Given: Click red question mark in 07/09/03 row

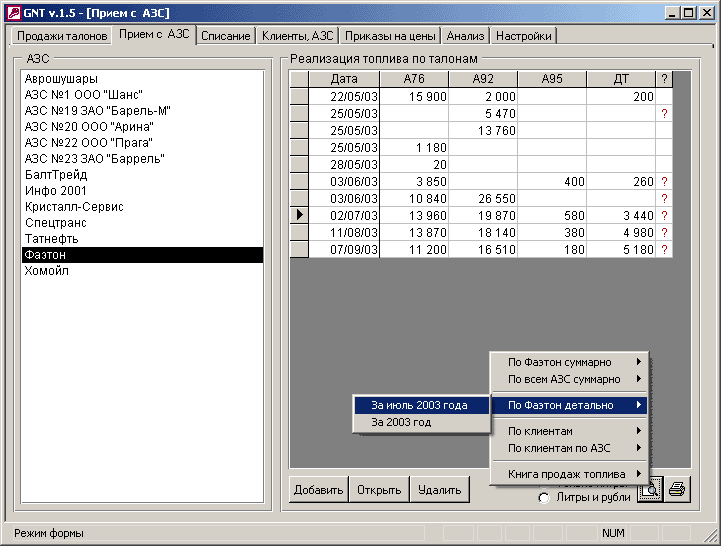Looking at the screenshot, I should tap(664, 249).
